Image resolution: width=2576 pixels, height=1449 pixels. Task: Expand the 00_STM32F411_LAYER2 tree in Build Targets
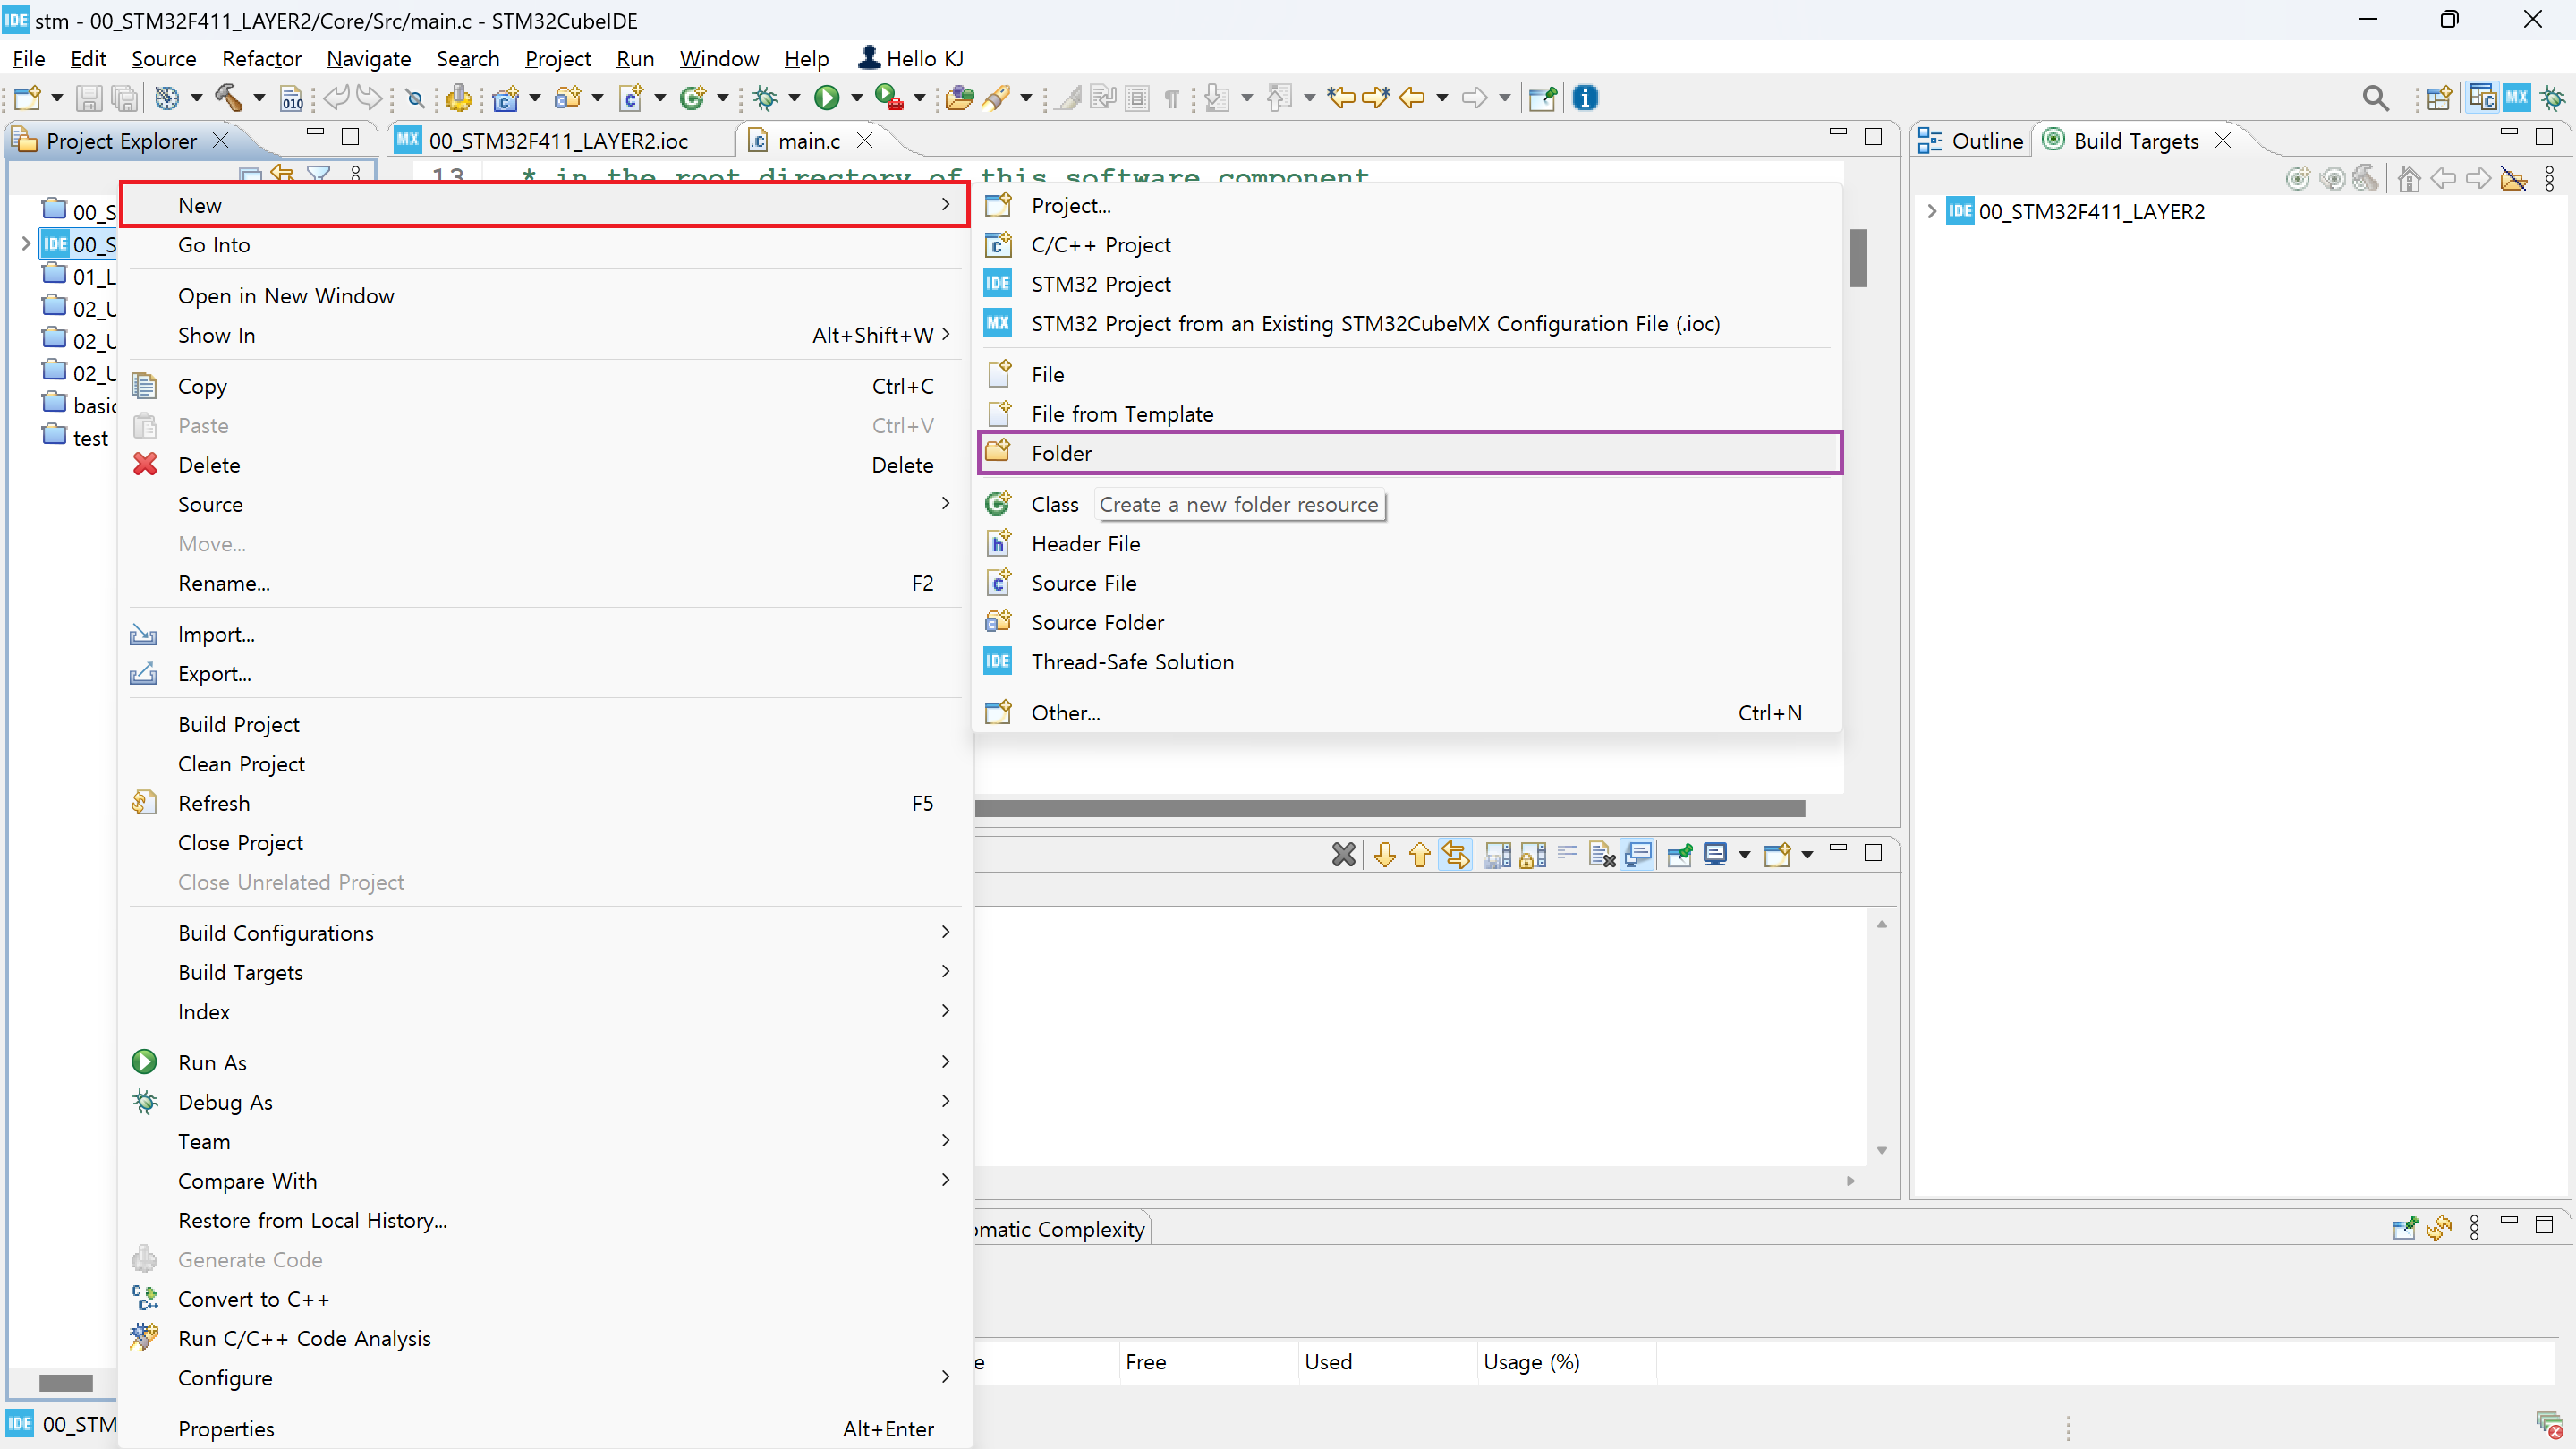[1932, 211]
